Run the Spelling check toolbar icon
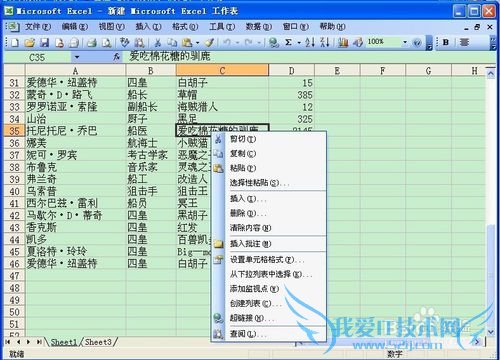 pos(125,42)
